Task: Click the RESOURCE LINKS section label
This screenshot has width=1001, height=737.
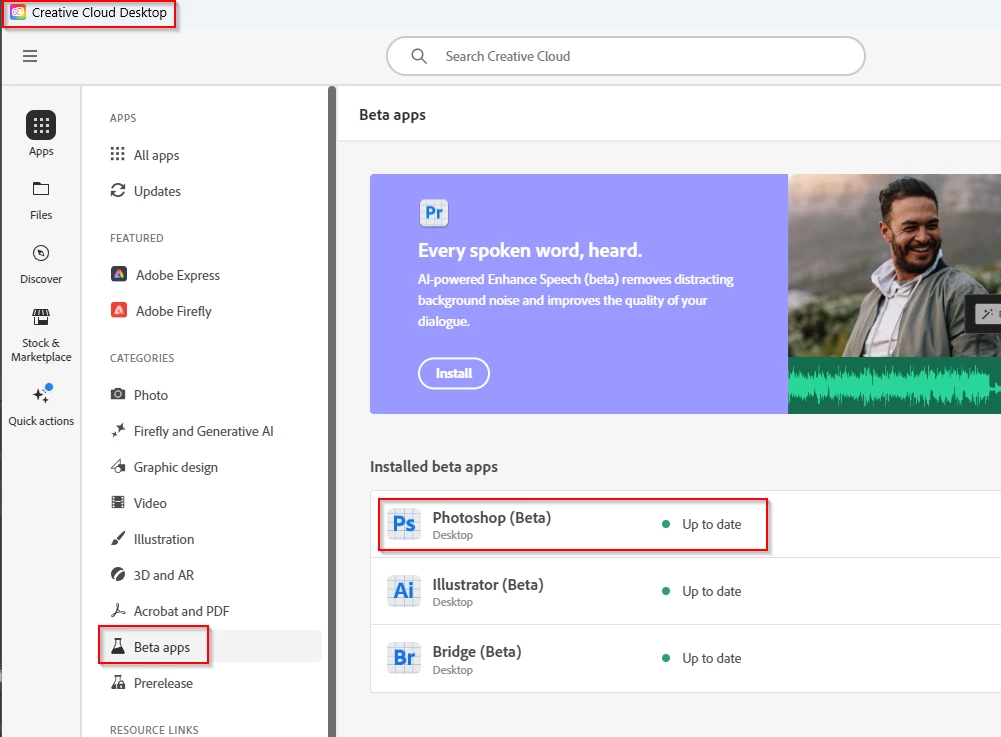Action: (x=154, y=729)
